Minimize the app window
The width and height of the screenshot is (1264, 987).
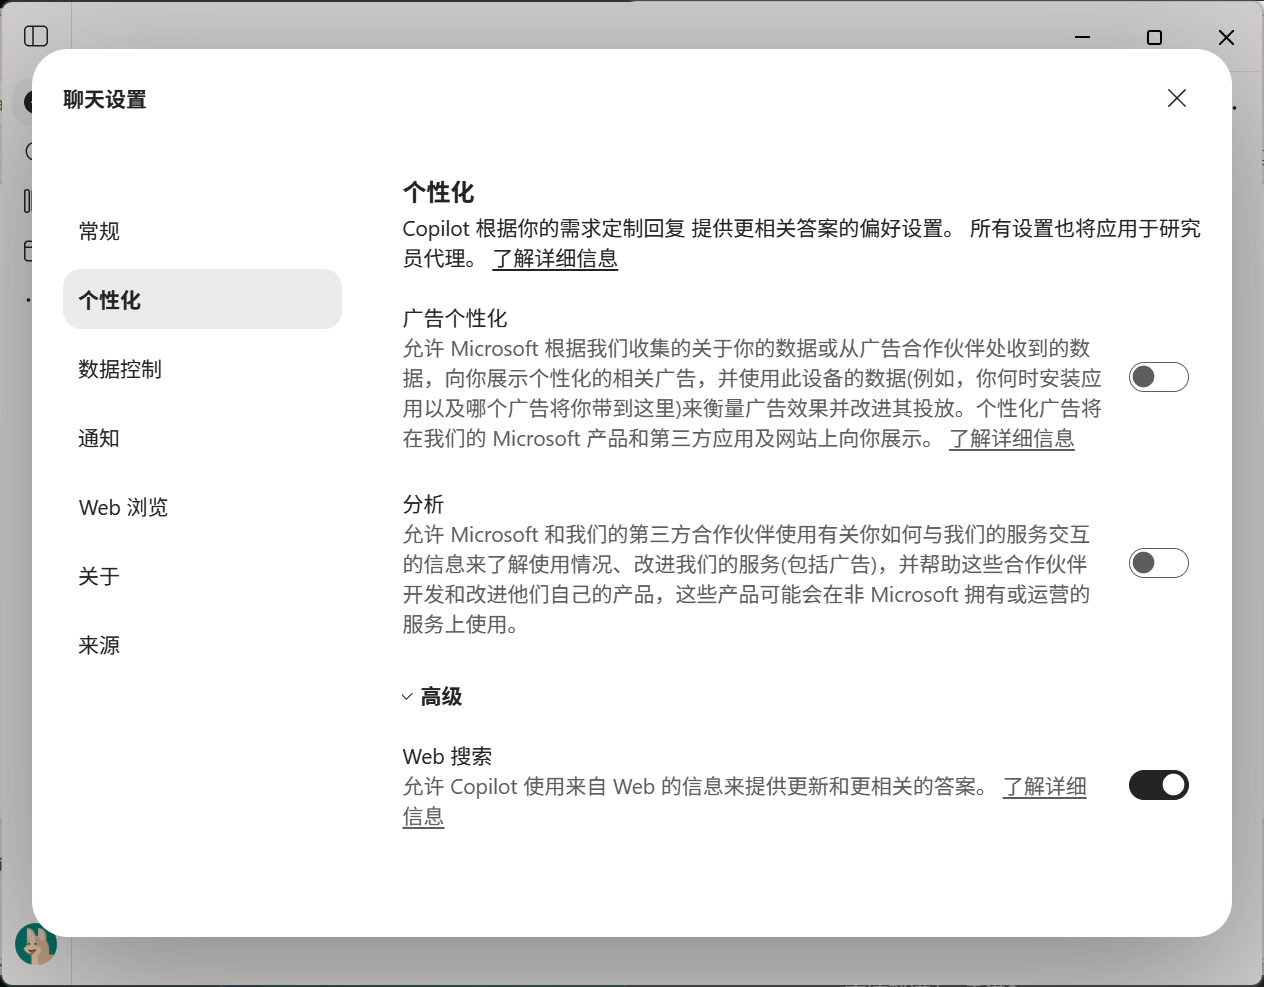pyautogui.click(x=1082, y=37)
